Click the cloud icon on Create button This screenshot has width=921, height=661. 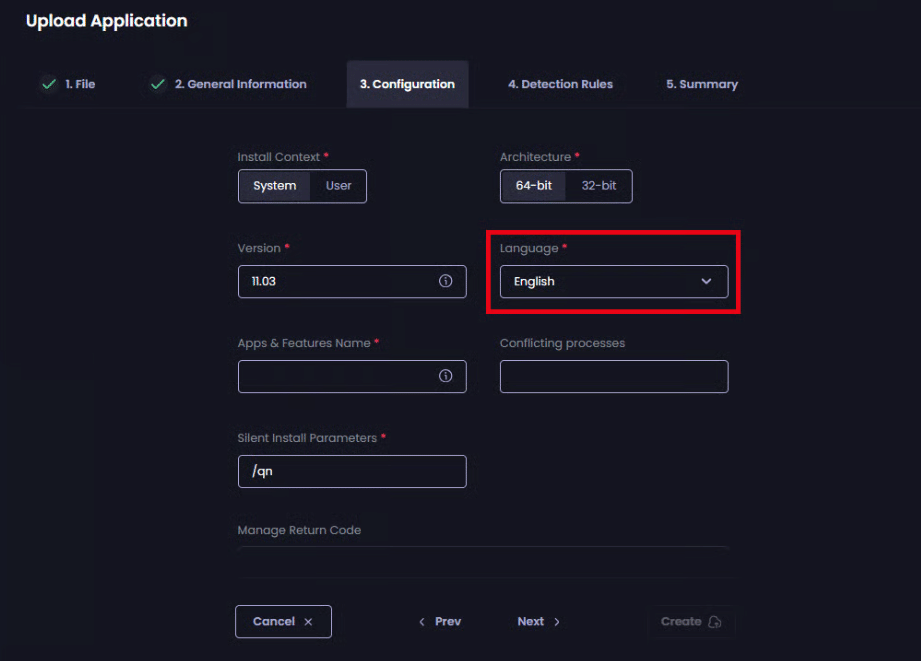click(714, 622)
